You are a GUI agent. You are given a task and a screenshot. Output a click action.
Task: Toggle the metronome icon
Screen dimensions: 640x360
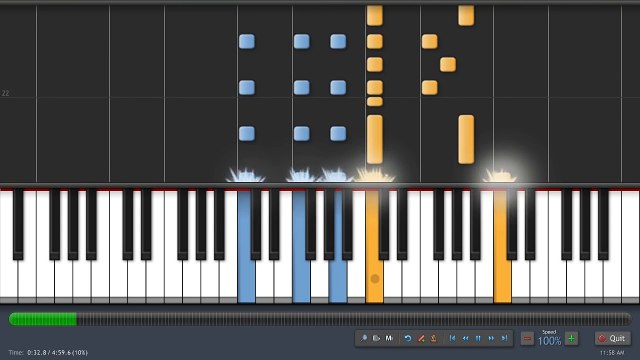(434, 338)
